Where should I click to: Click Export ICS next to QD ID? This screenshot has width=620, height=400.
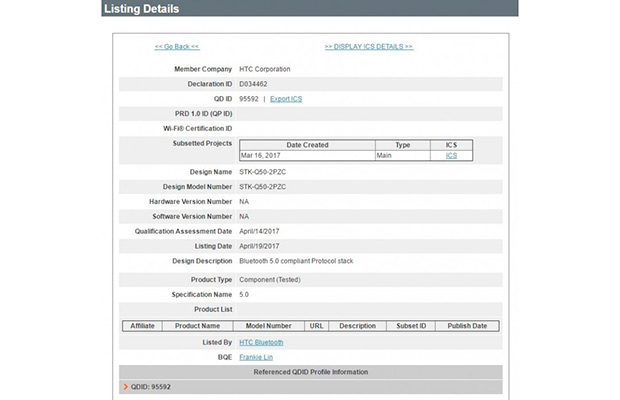[286, 99]
